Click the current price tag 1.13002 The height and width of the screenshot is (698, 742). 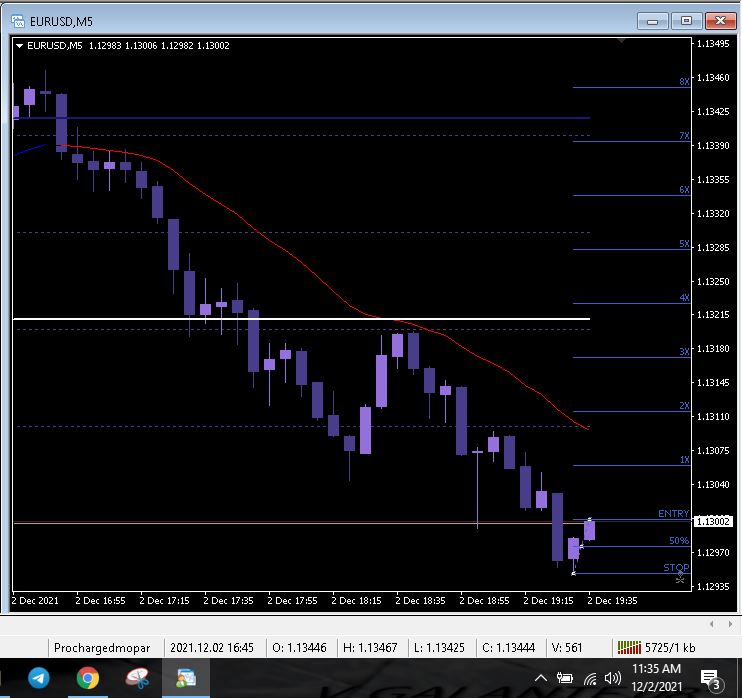[712, 521]
